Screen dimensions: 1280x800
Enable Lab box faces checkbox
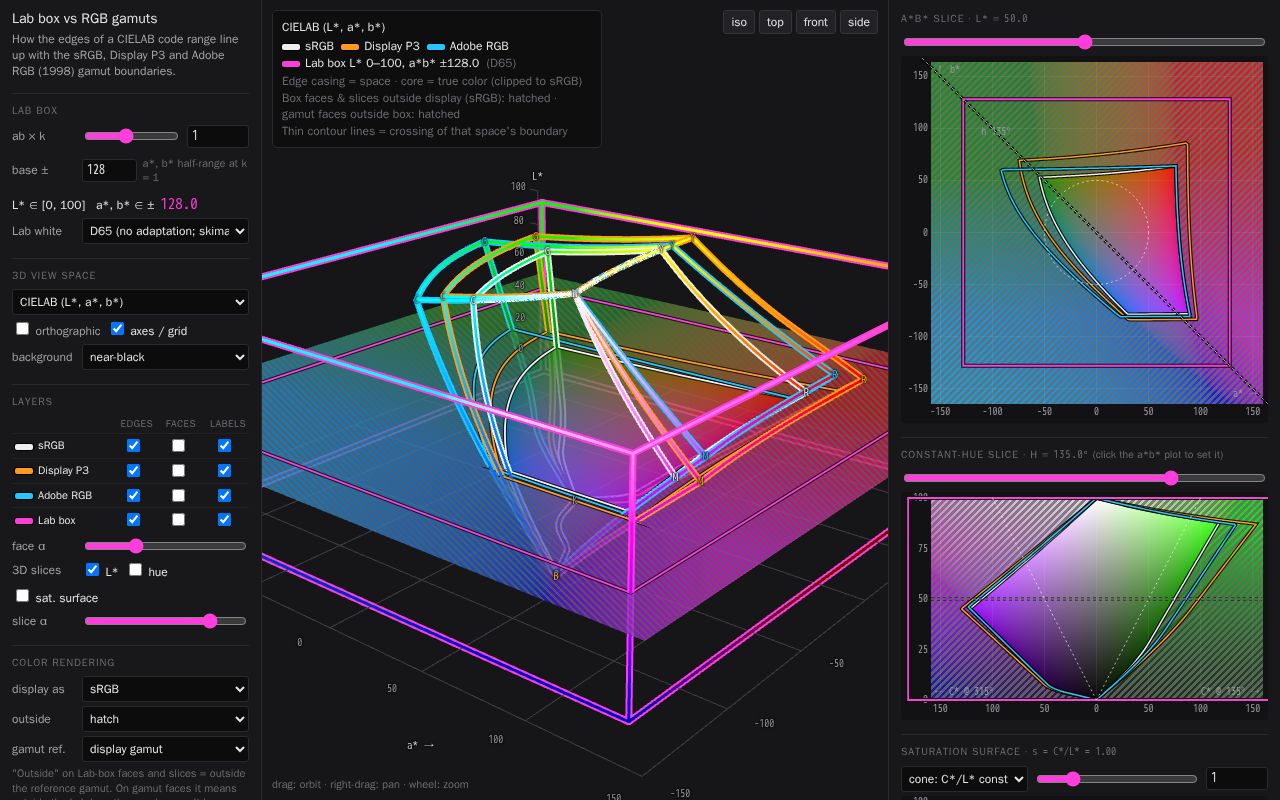(x=178, y=520)
